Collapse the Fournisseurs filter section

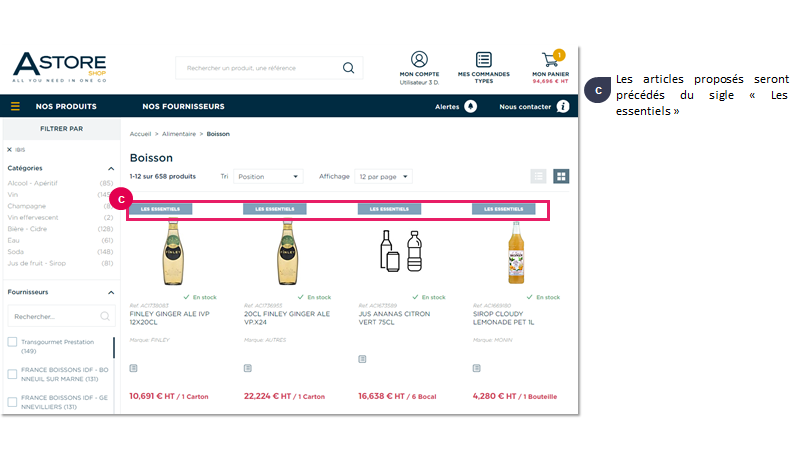111,292
